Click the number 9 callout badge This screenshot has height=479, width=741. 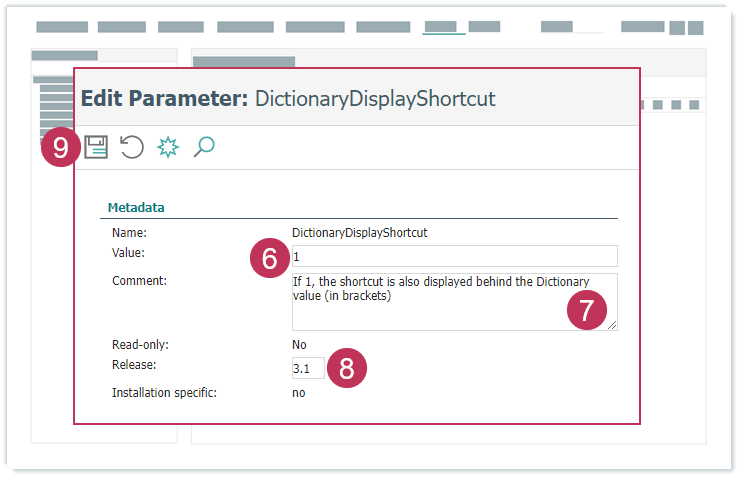[61, 148]
